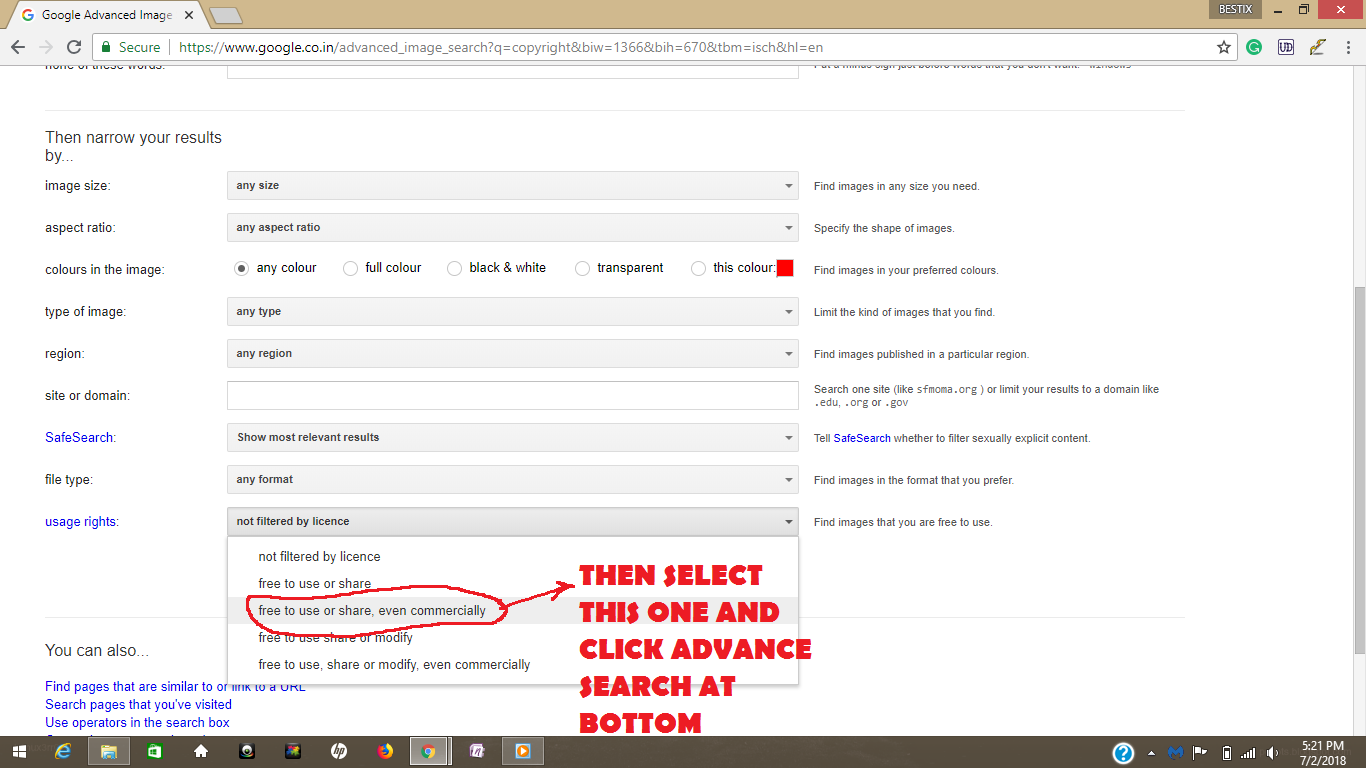The width and height of the screenshot is (1366, 768).
Task: Open the volume speaker icon
Action: pos(1272,753)
